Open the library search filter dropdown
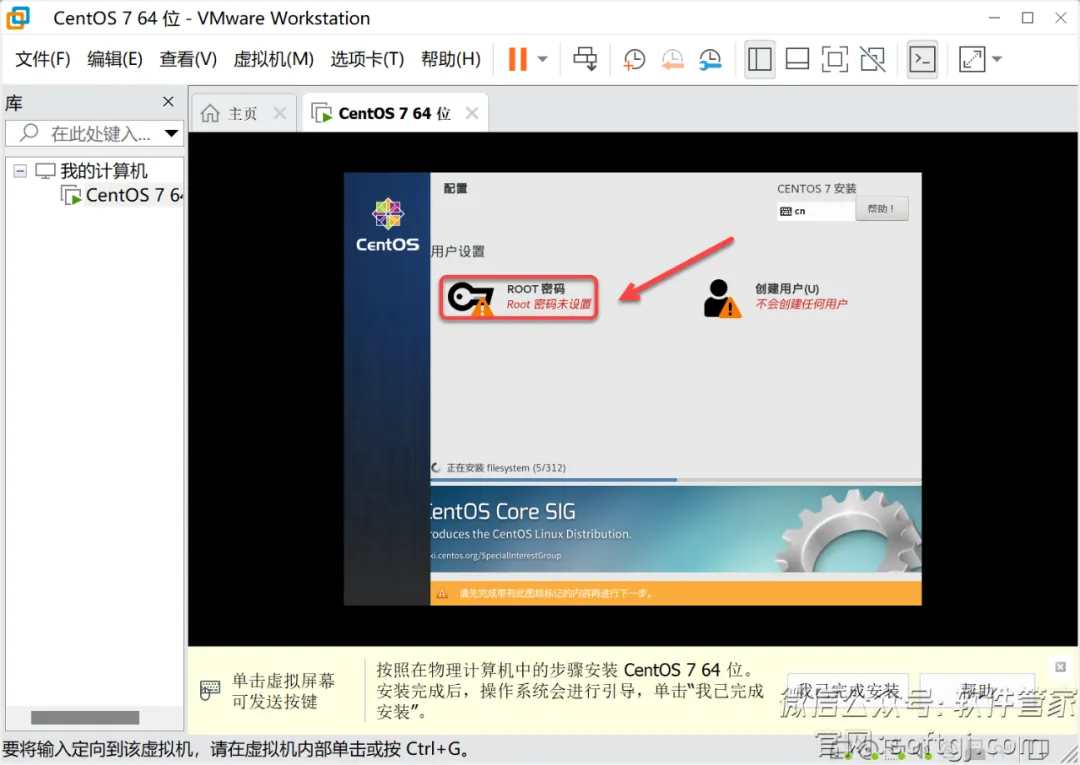This screenshot has height=765, width=1080. [x=172, y=133]
